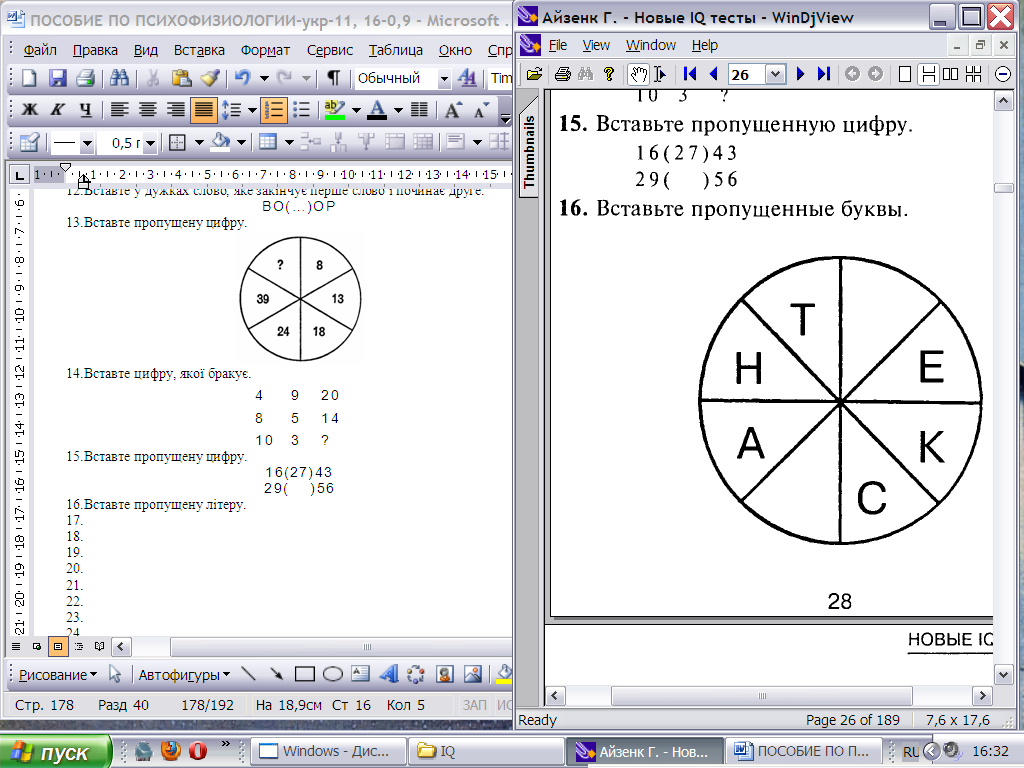This screenshot has width=1024, height=768.
Task: Toggle show paragraph marks (¶)
Action: click(334, 78)
